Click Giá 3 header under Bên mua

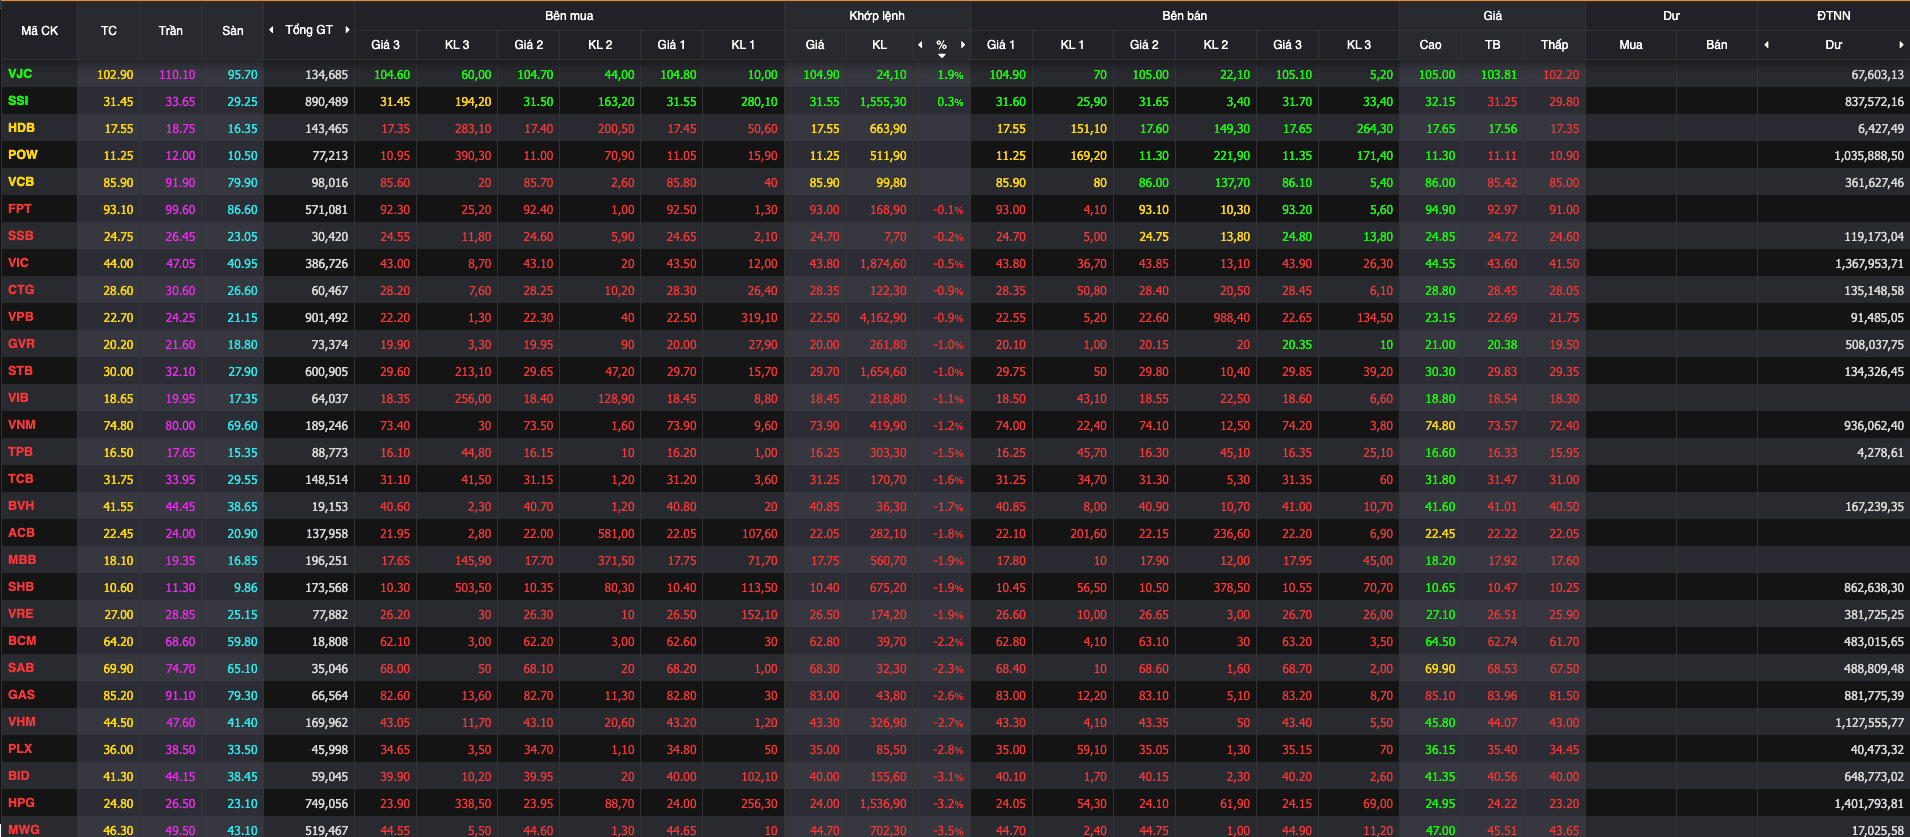pyautogui.click(x=385, y=45)
